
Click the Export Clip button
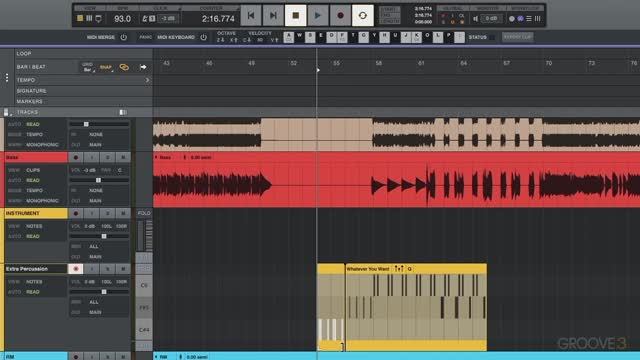[518, 37]
